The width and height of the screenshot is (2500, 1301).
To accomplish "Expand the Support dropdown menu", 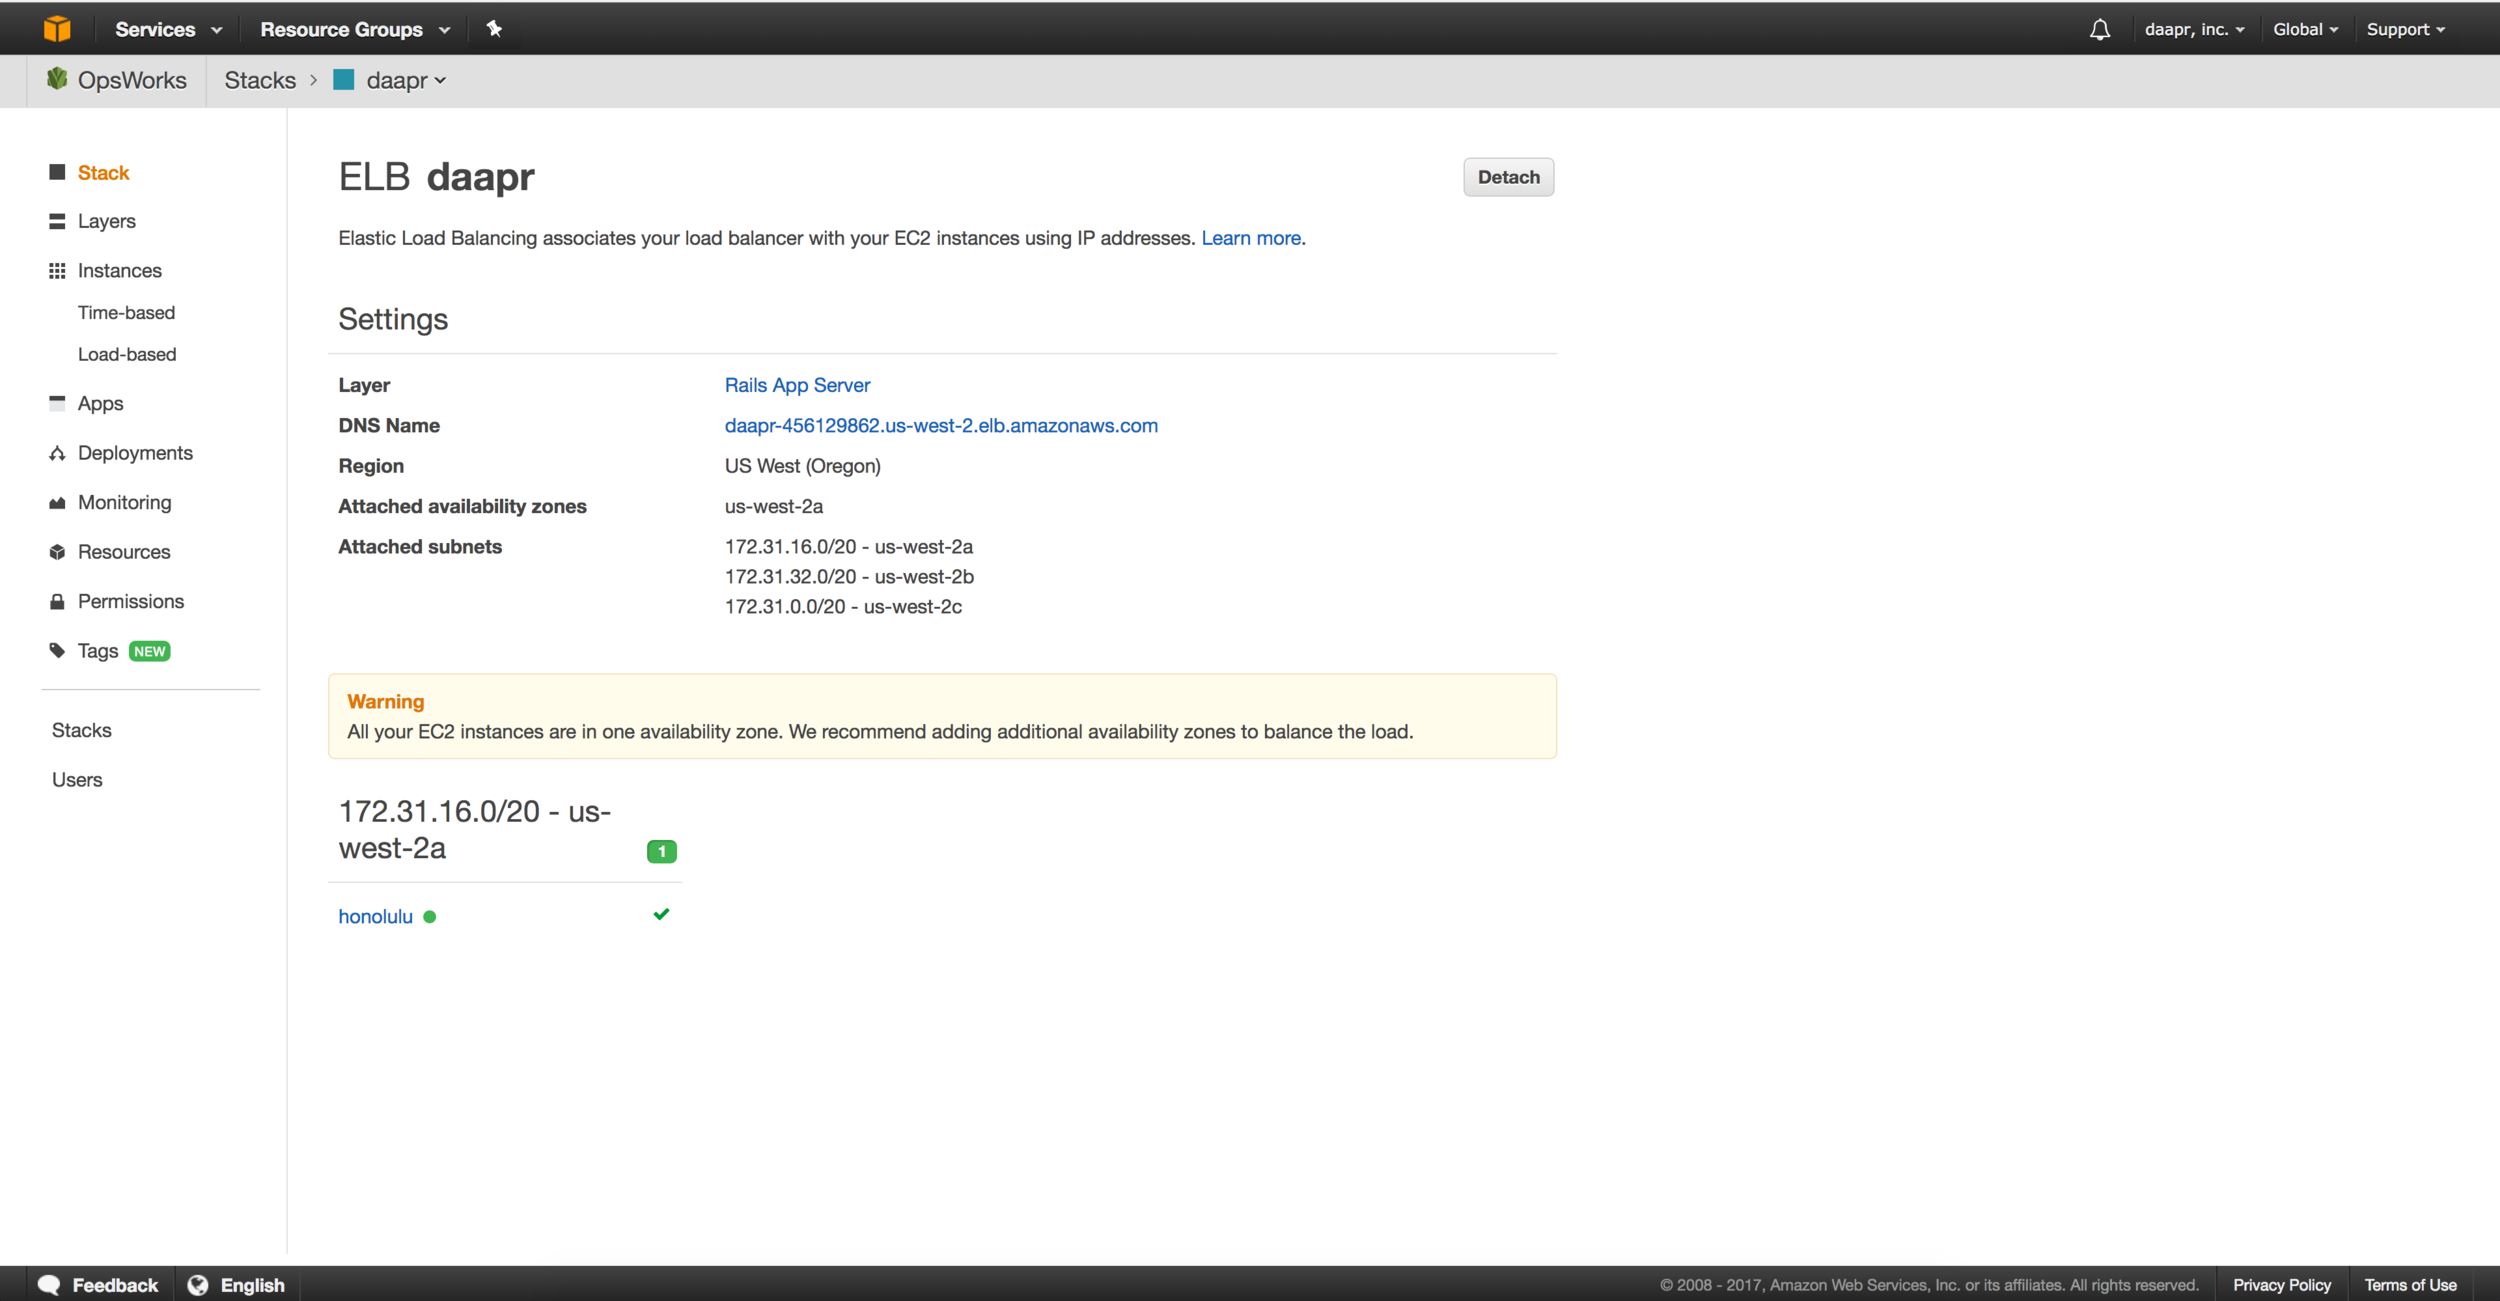I will click(x=2406, y=29).
